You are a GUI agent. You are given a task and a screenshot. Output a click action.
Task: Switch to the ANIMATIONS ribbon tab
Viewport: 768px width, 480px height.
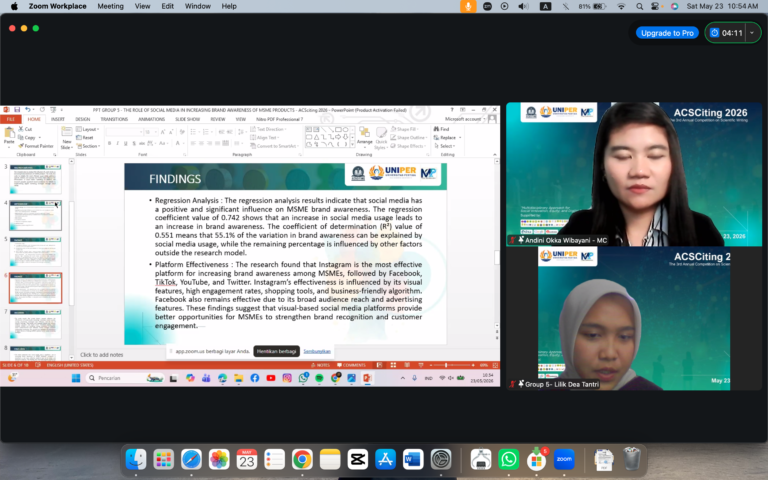coord(151,119)
